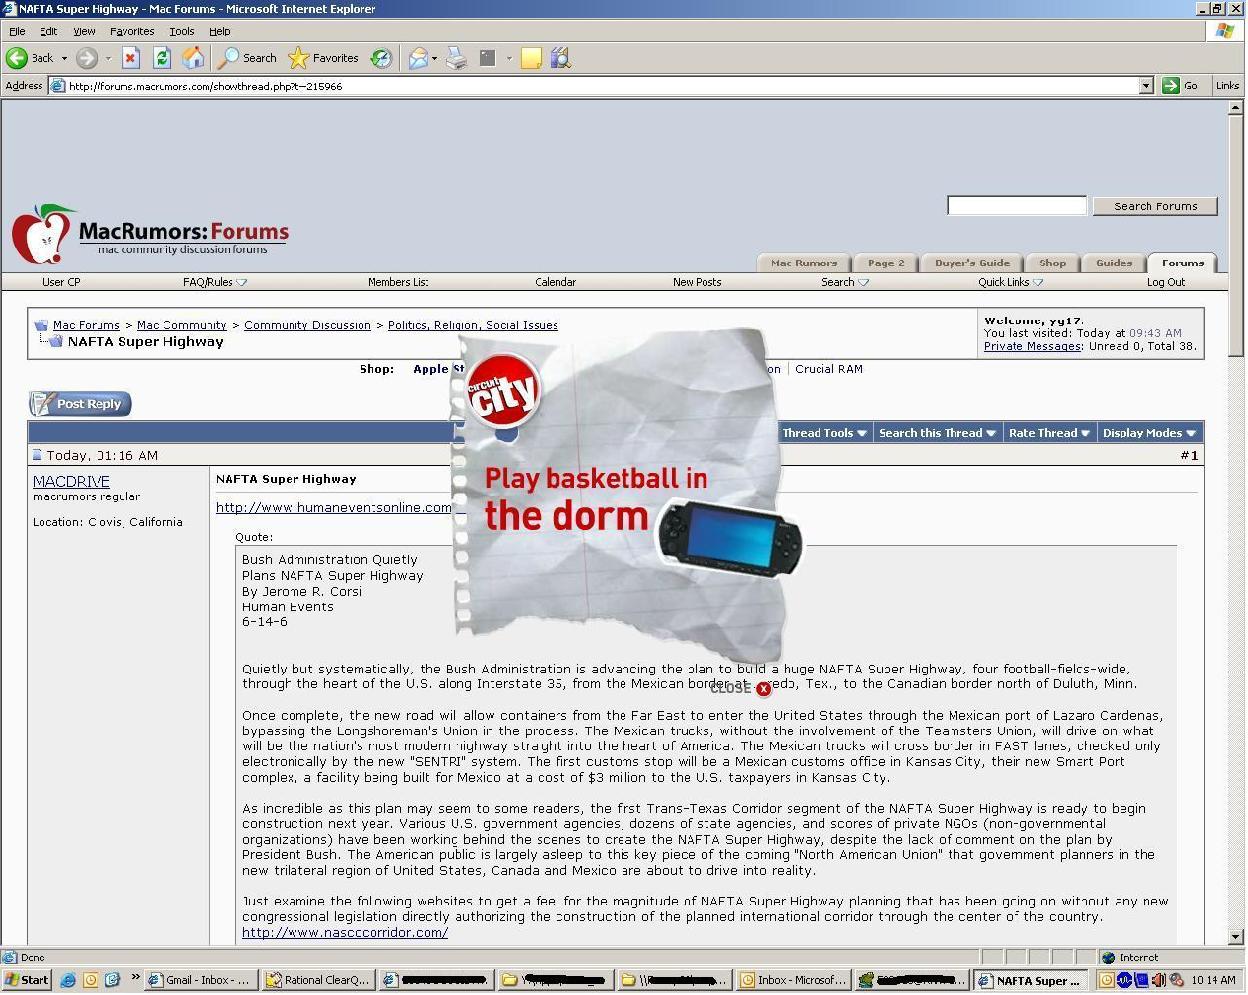Click the post number #1 link

click(x=1189, y=455)
